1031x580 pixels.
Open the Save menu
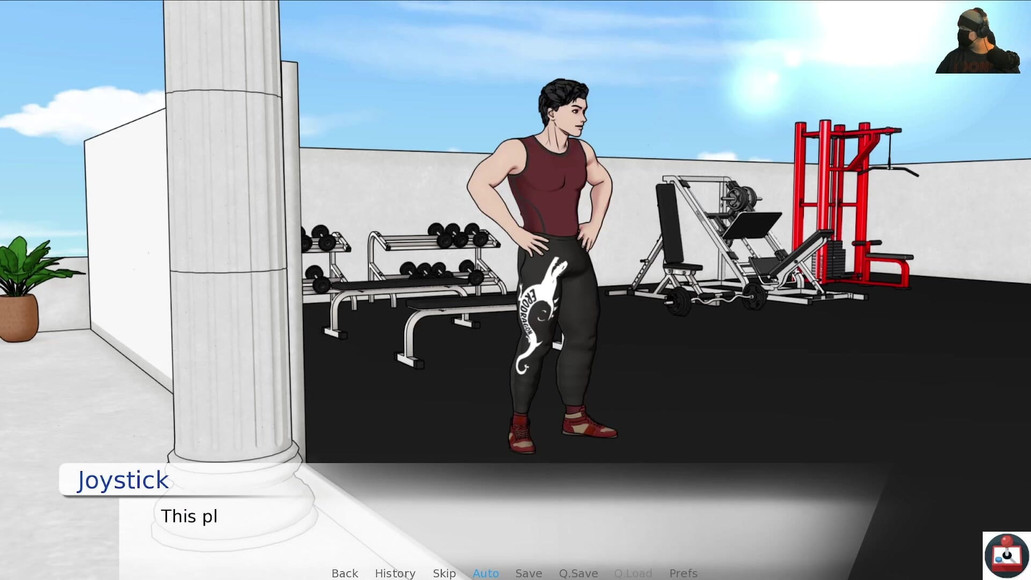point(528,573)
